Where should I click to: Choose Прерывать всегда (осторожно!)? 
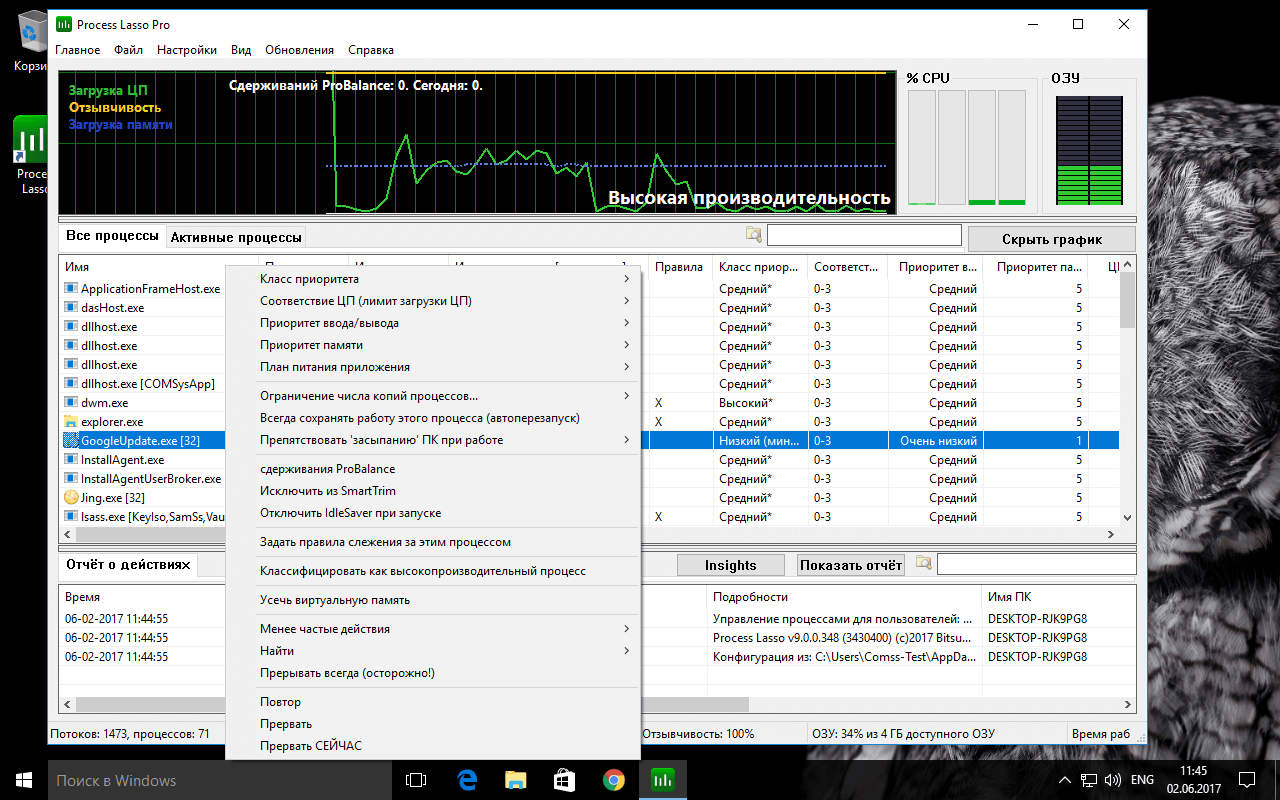[x=433, y=673]
